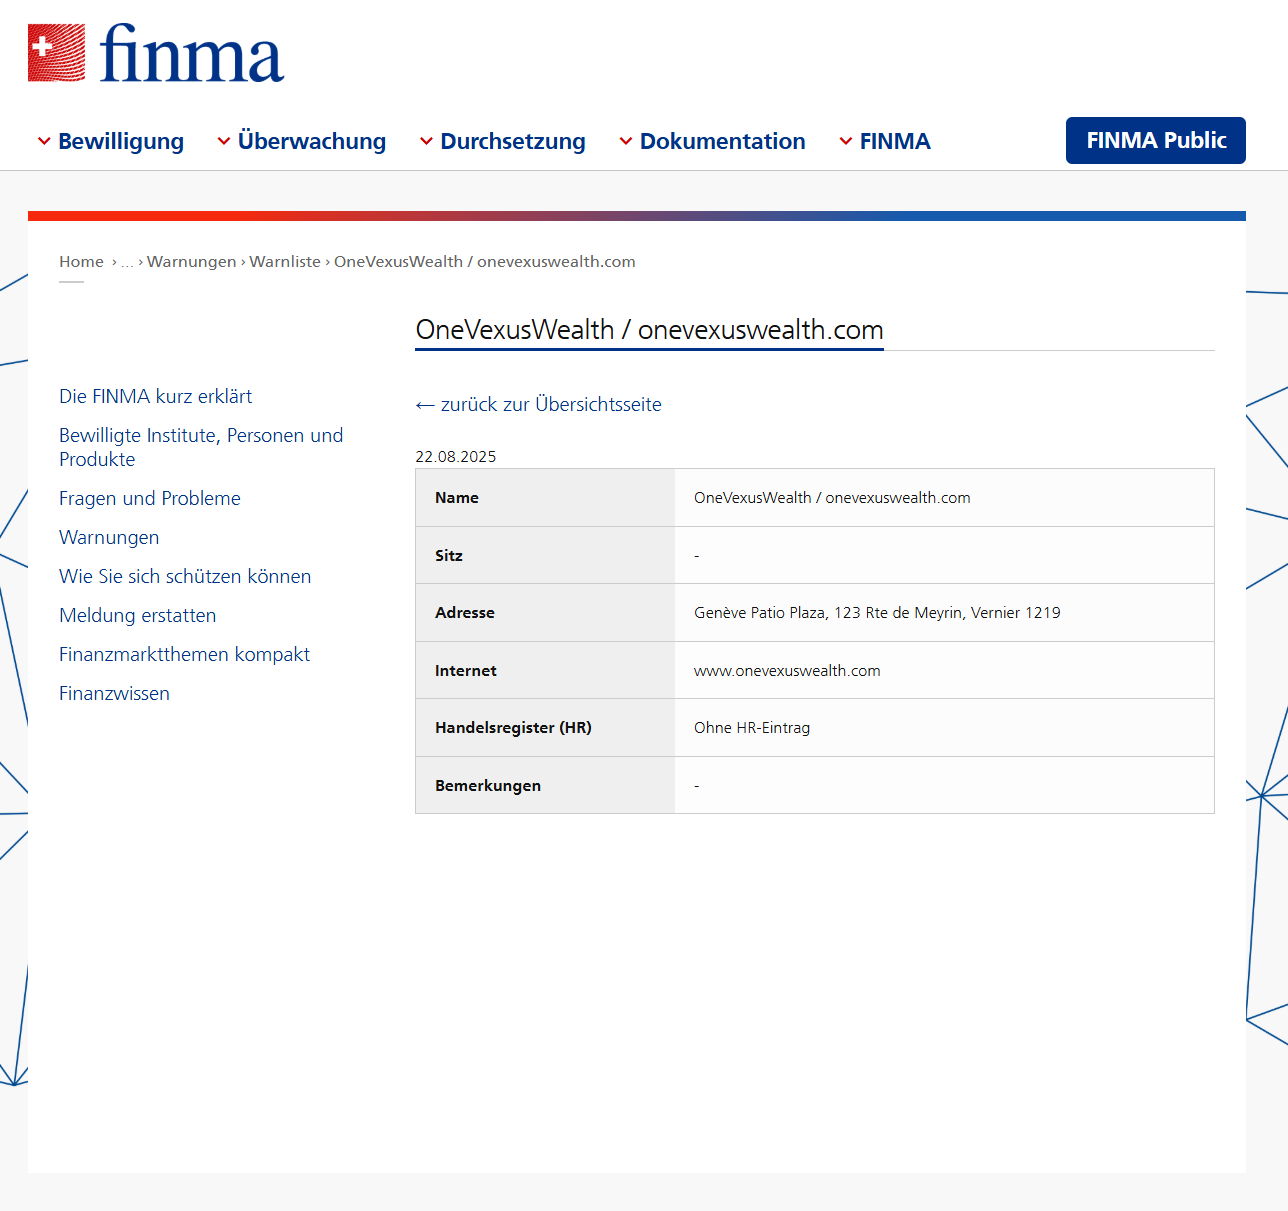Expand the FINMA menu chevron
Viewport: 1288px width, 1211px height.
pos(846,141)
